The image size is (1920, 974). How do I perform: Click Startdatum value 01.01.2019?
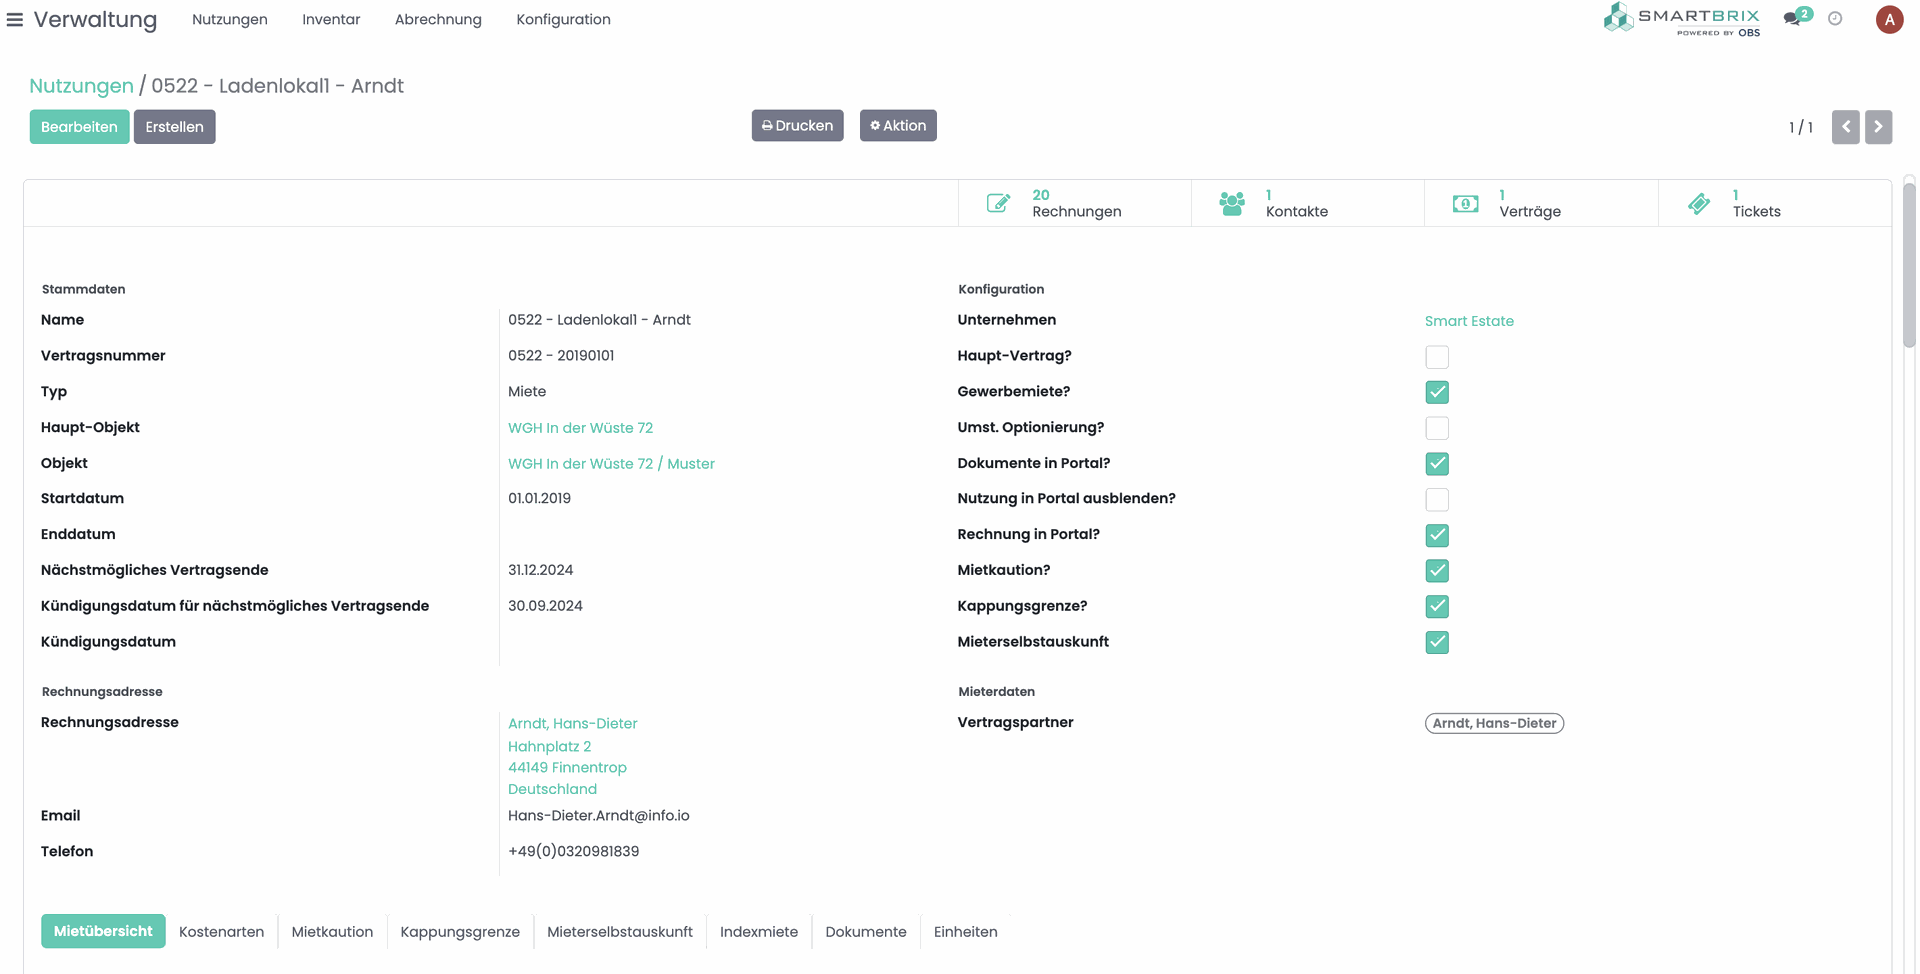539,498
